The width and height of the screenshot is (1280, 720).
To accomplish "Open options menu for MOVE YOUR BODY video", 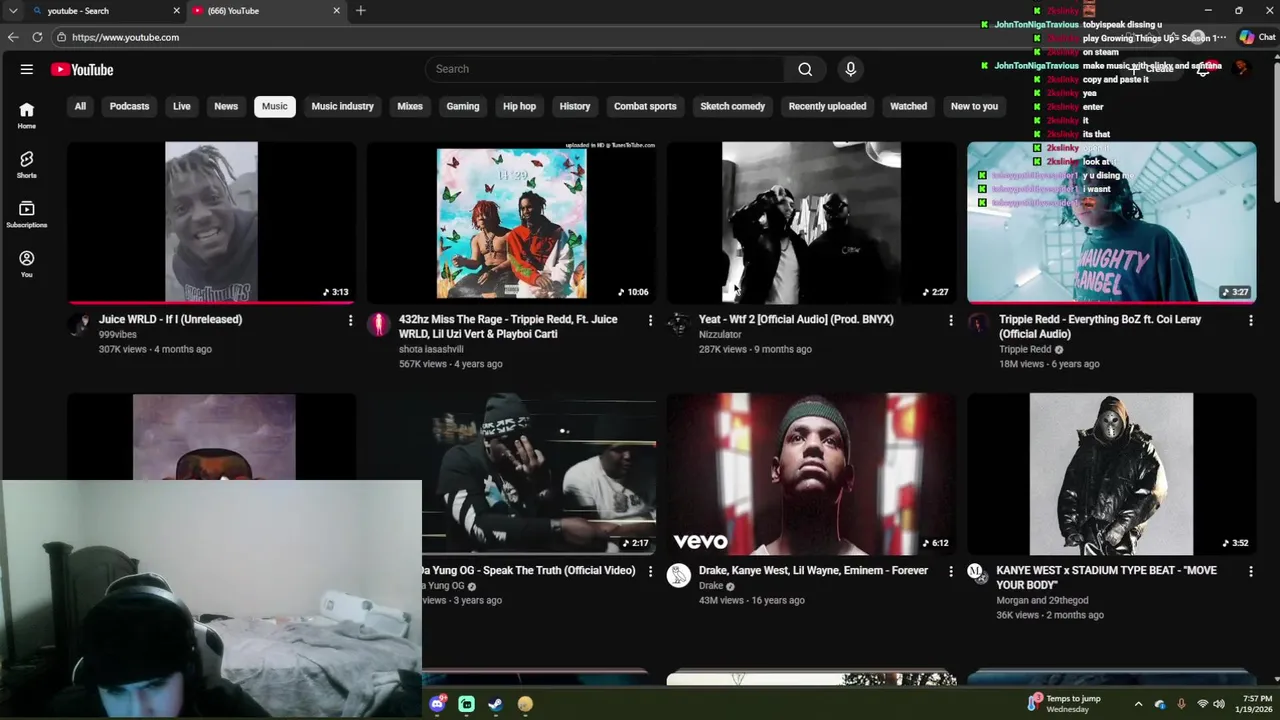I will coord(1250,571).
